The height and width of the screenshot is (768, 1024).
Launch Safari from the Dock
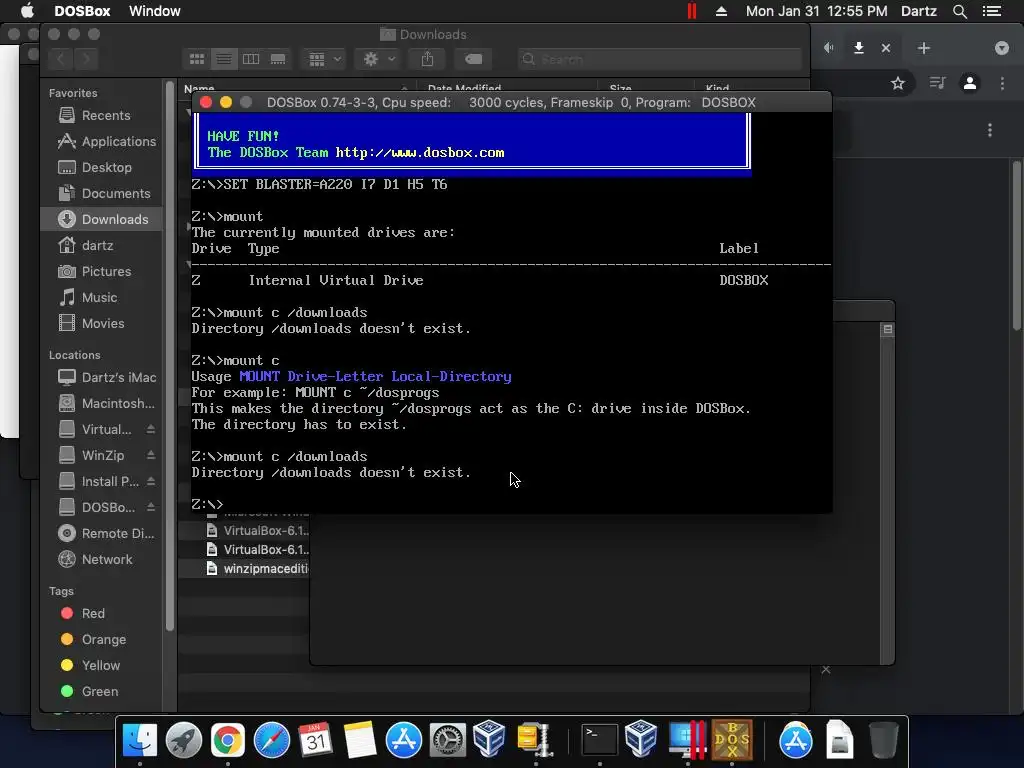click(x=272, y=740)
